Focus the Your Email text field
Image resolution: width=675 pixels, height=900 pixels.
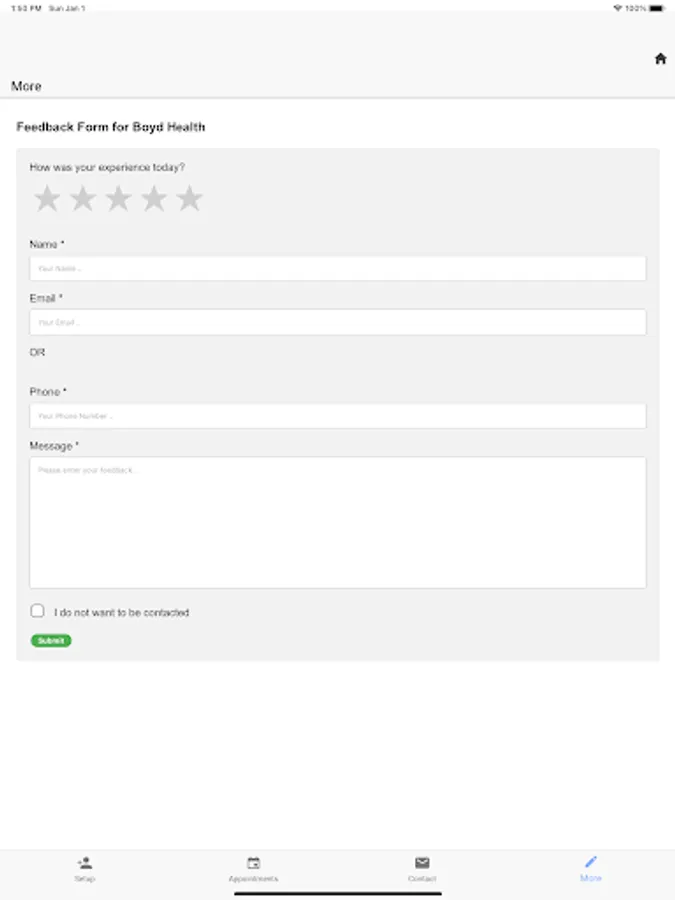point(337,323)
